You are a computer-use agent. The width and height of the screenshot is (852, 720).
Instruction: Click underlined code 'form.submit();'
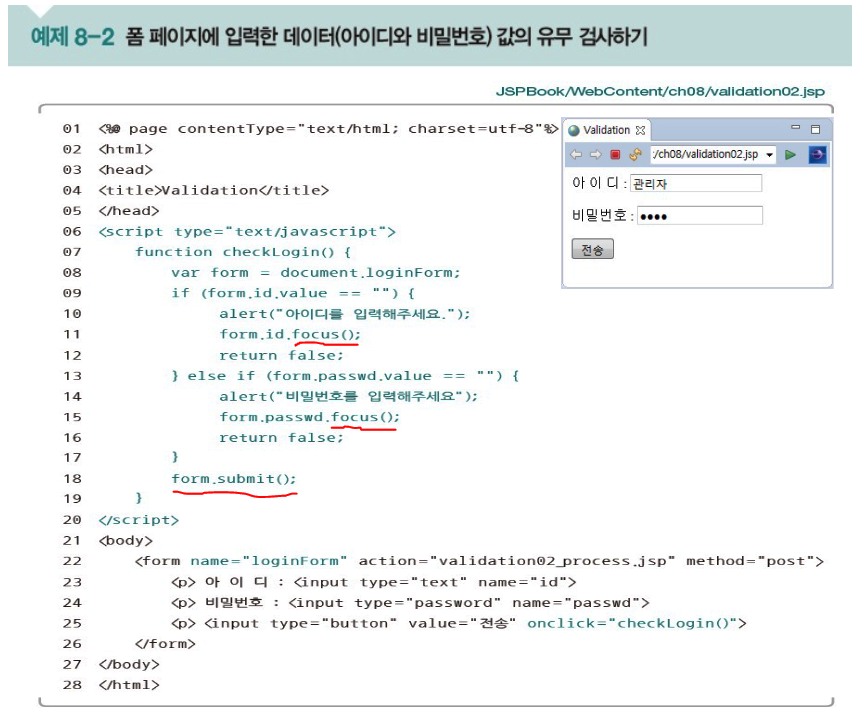pos(234,479)
